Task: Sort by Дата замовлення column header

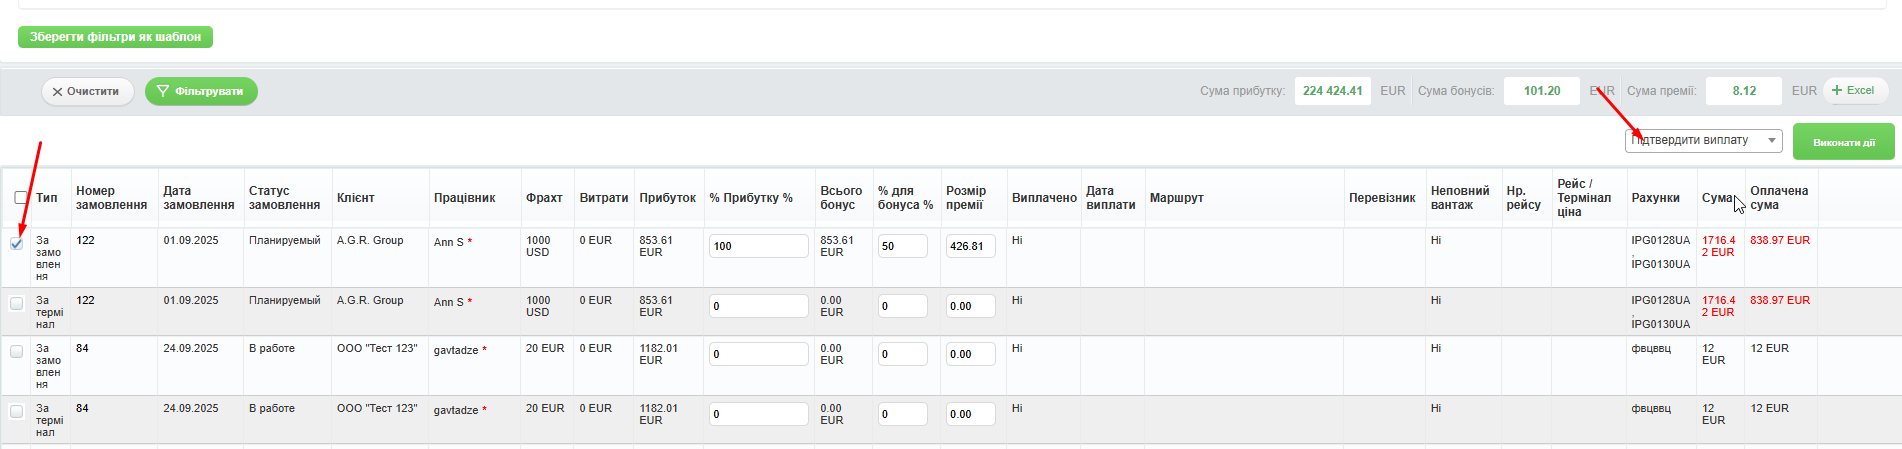Action: click(198, 198)
